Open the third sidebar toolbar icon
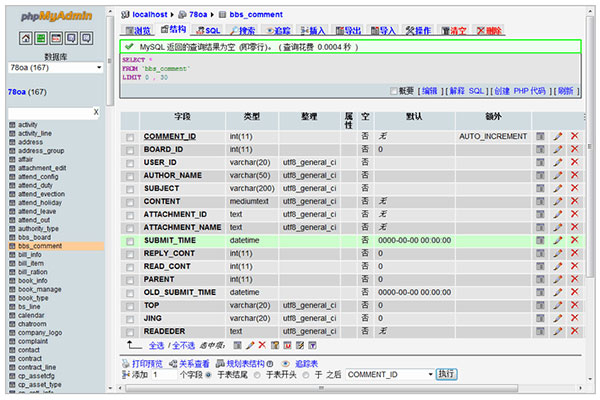Image resolution: width=600 pixels, height=400 pixels. [x=56, y=38]
